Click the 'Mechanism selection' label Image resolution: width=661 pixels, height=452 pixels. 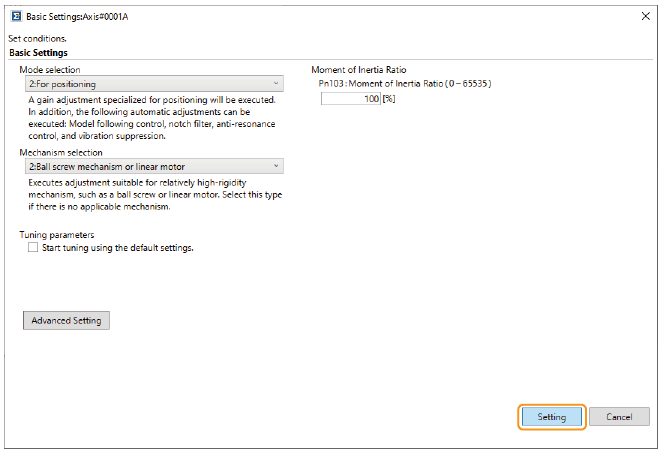61,152
